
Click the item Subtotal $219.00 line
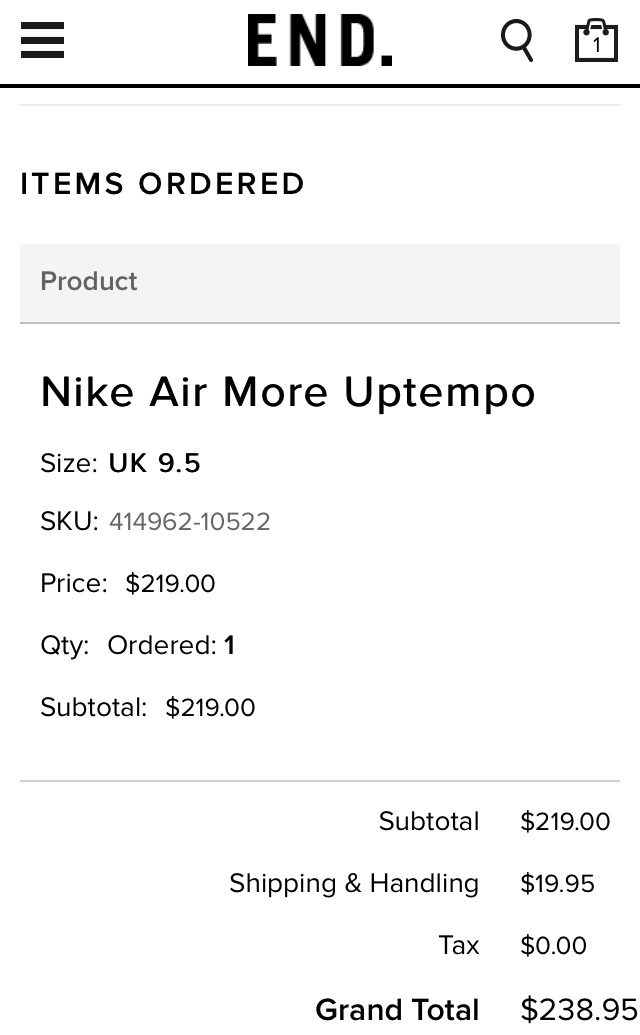(x=148, y=708)
